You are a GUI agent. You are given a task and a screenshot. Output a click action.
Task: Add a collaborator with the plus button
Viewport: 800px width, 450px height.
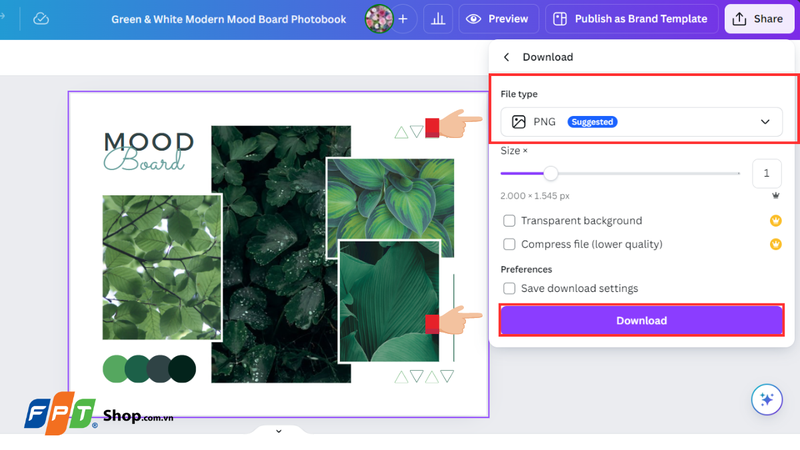tap(403, 19)
